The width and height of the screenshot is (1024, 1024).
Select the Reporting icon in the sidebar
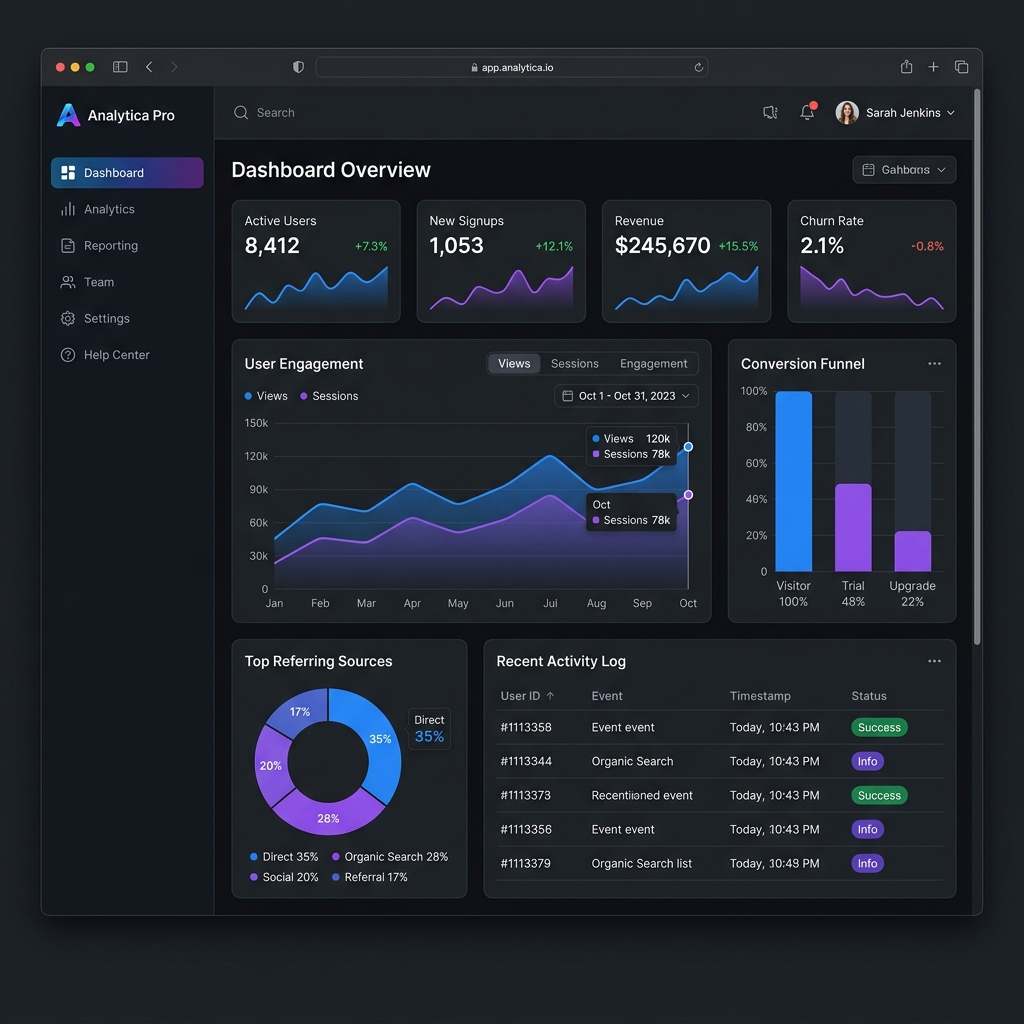(67, 245)
